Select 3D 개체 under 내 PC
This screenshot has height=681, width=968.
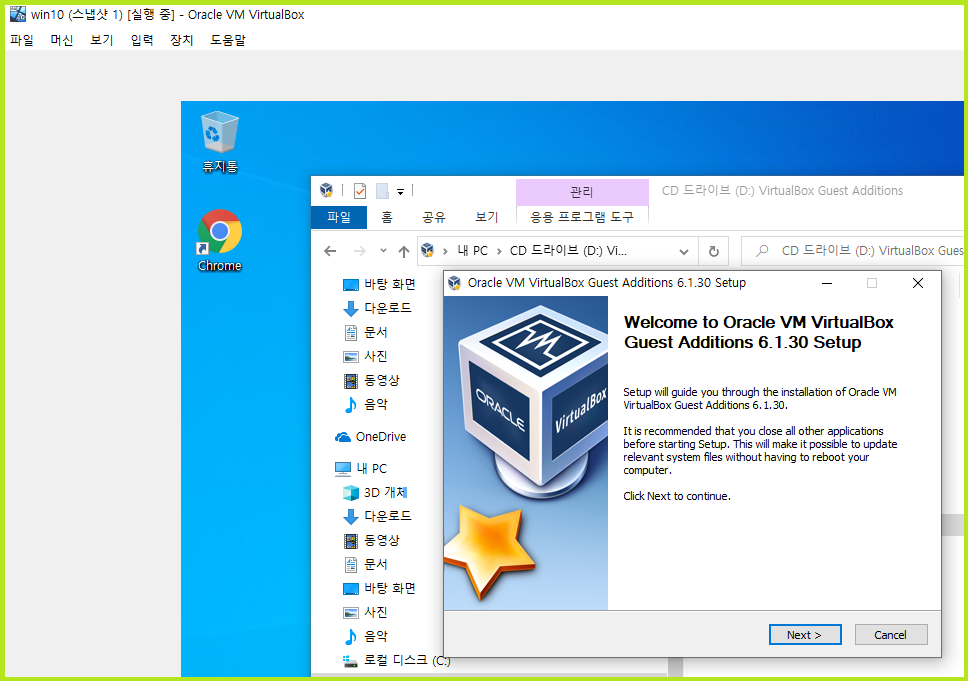point(375,492)
